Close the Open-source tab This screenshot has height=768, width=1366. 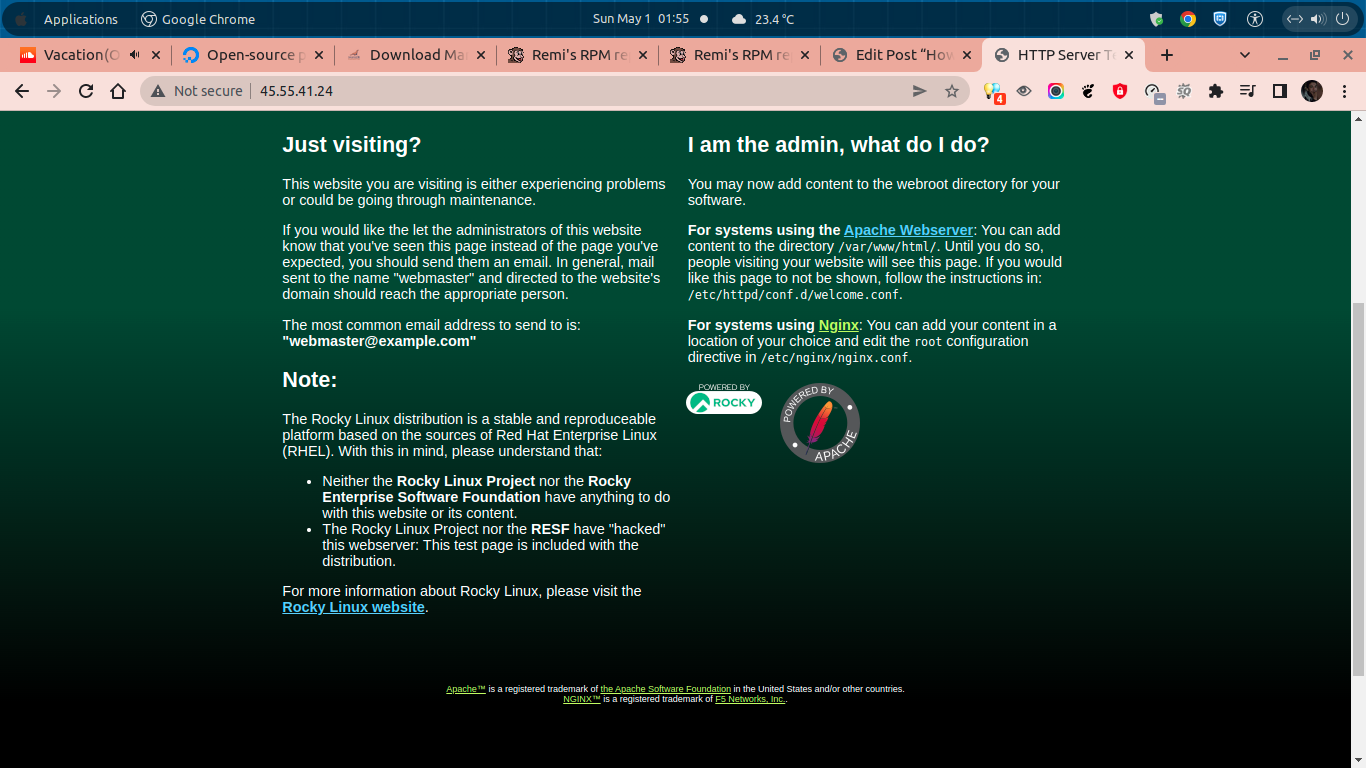pos(318,55)
